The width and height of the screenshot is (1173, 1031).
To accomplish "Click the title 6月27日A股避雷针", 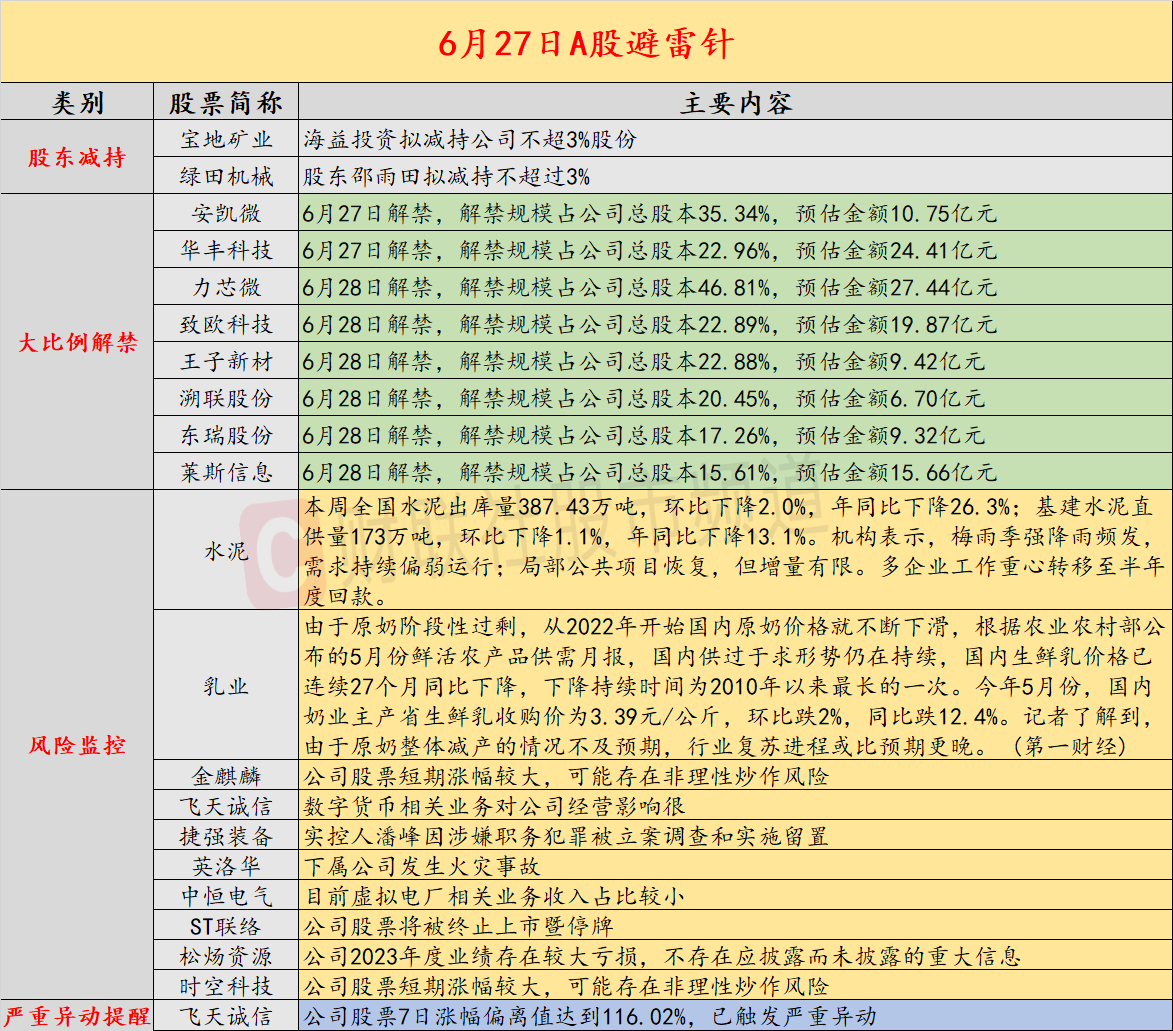I will 586,43.
